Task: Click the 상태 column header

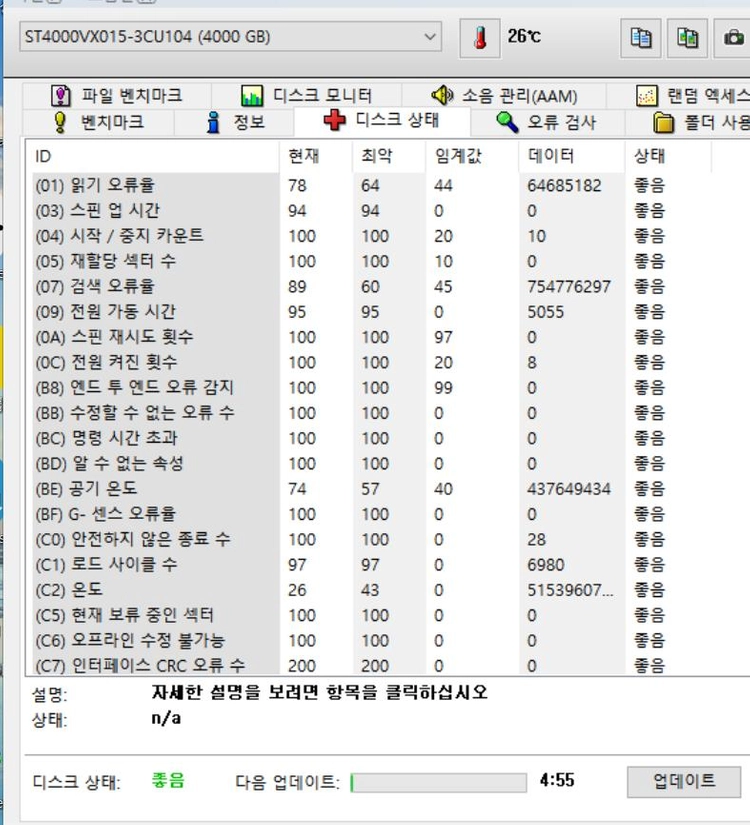Action: (667, 156)
